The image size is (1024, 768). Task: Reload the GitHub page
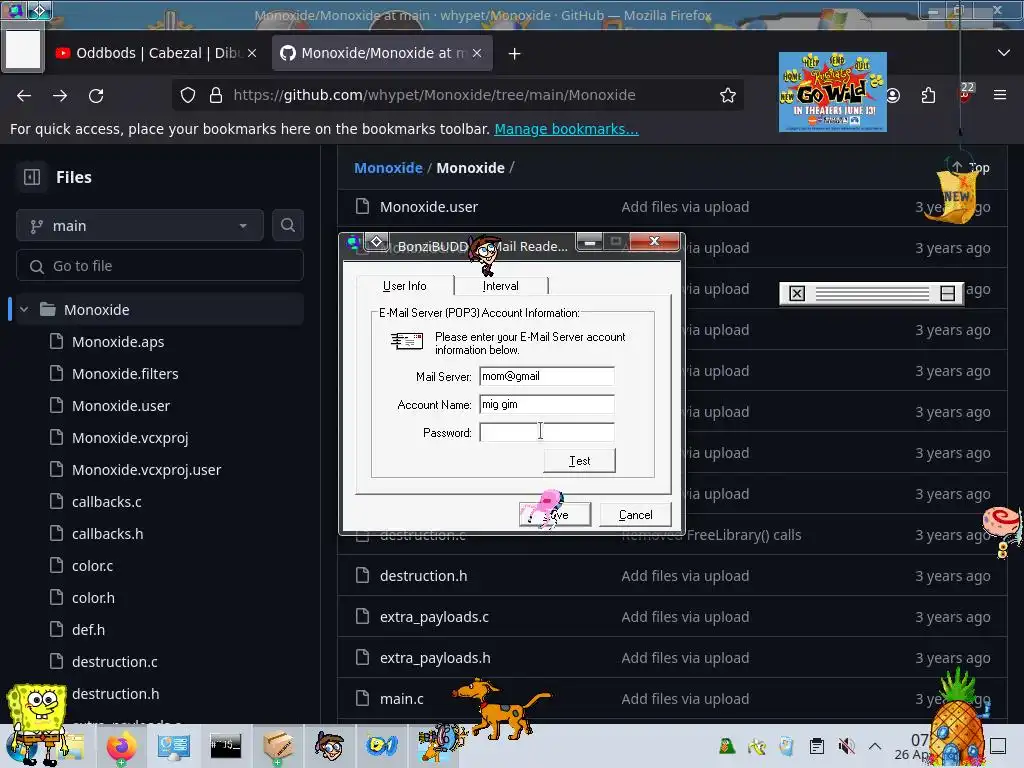(x=96, y=95)
